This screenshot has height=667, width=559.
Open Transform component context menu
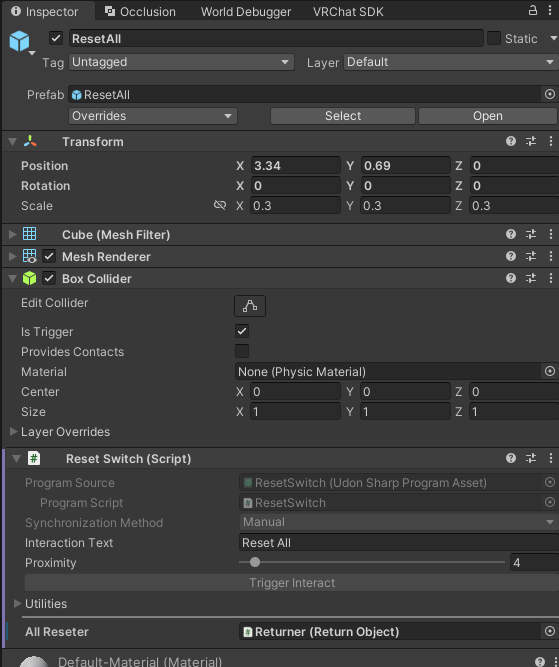click(x=550, y=141)
